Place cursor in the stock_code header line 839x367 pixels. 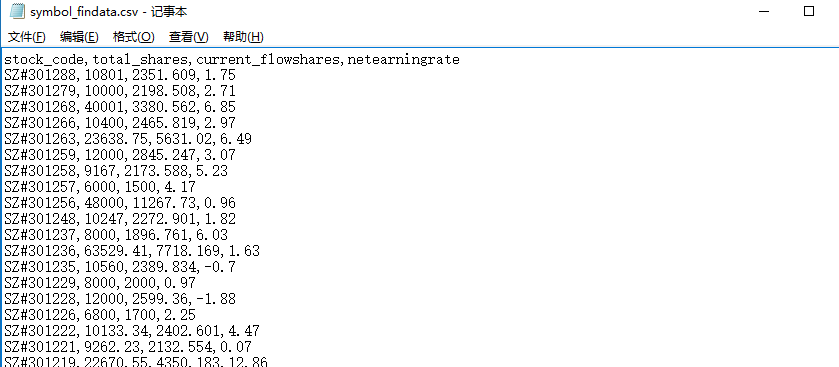232,59
